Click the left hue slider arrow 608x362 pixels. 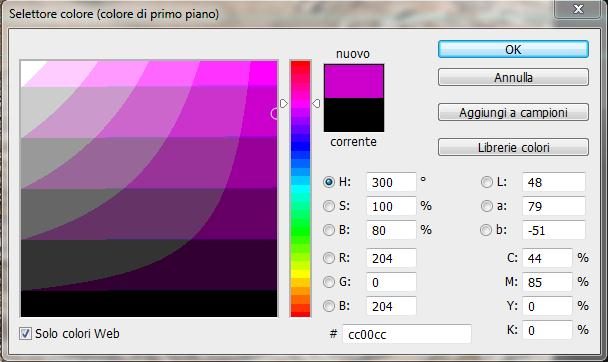point(284,103)
